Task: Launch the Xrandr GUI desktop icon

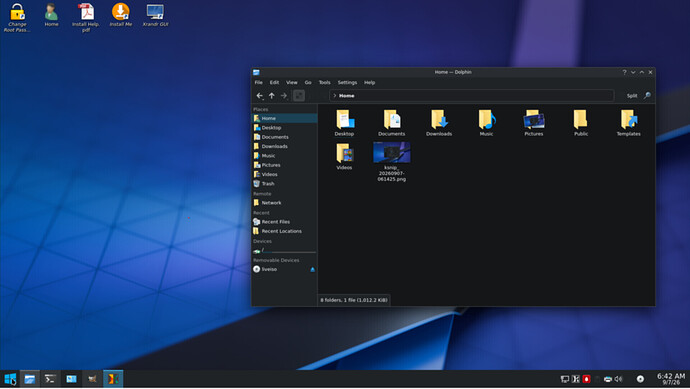Action: coord(155,15)
